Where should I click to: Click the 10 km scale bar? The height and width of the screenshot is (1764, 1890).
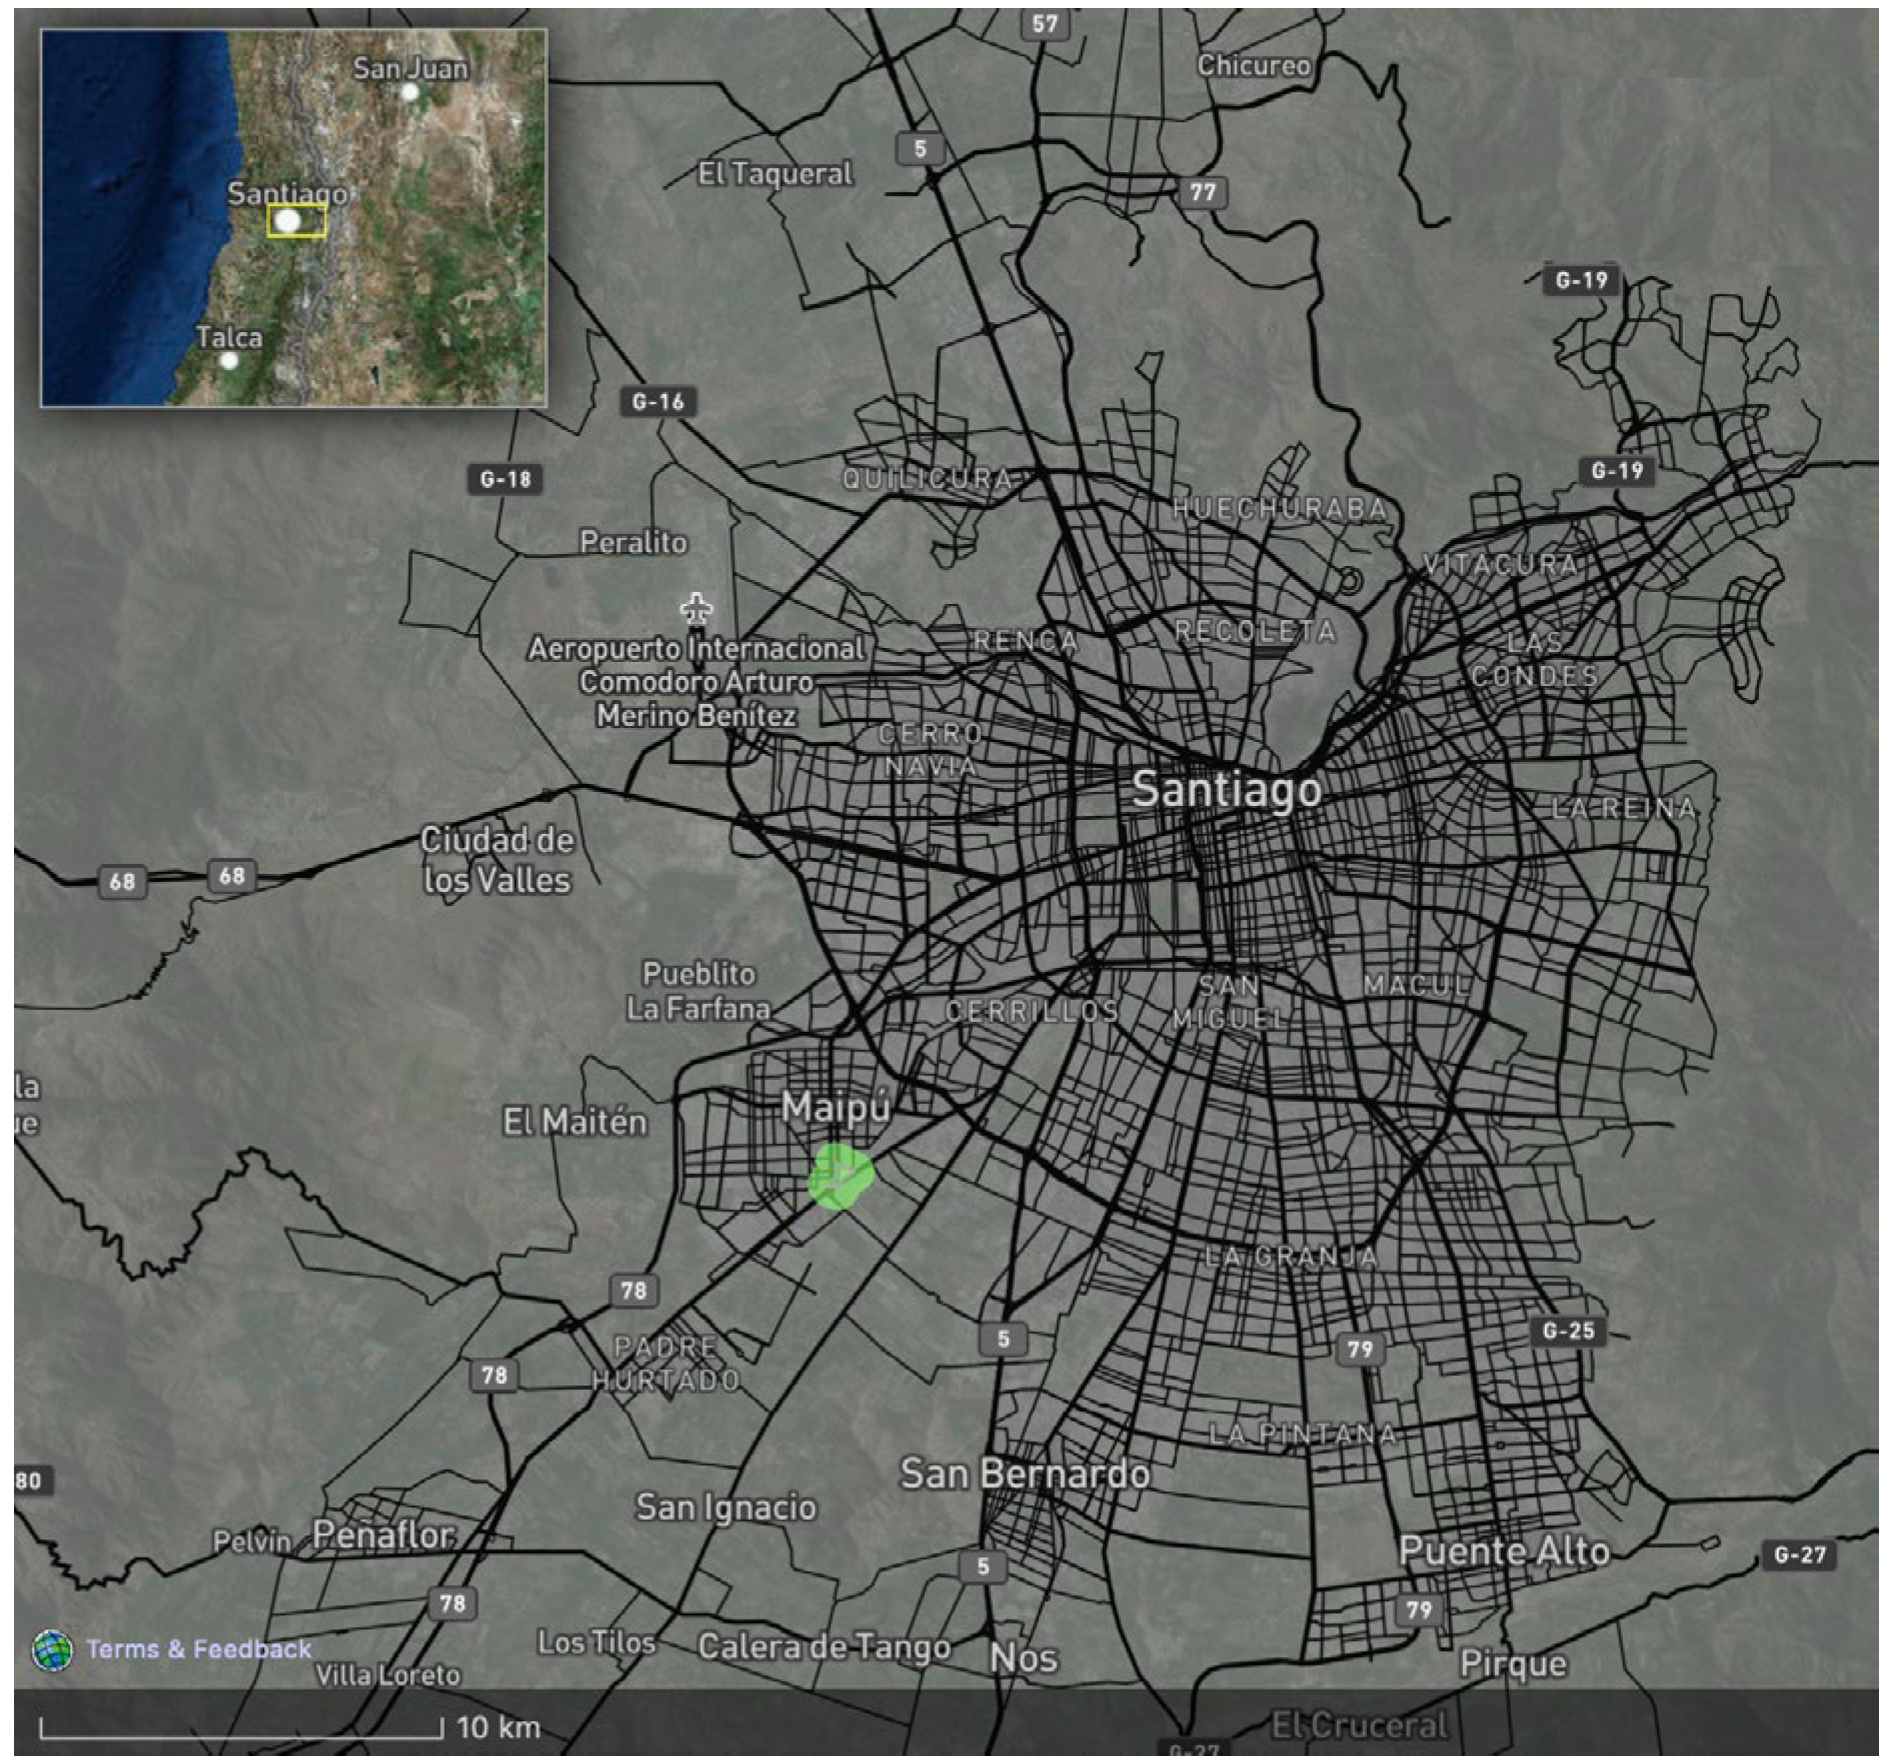(241, 1727)
